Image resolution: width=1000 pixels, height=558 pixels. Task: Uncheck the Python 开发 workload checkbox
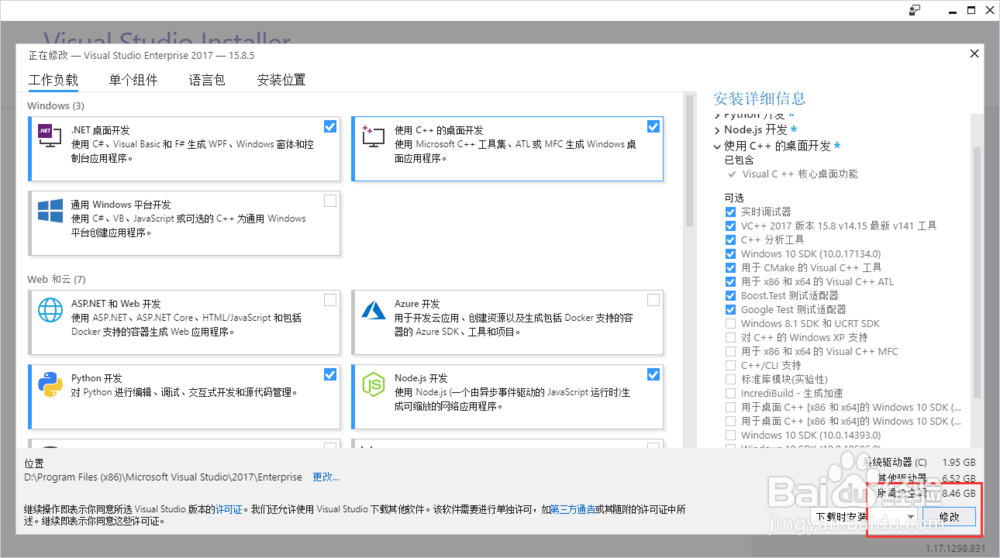tap(330, 374)
